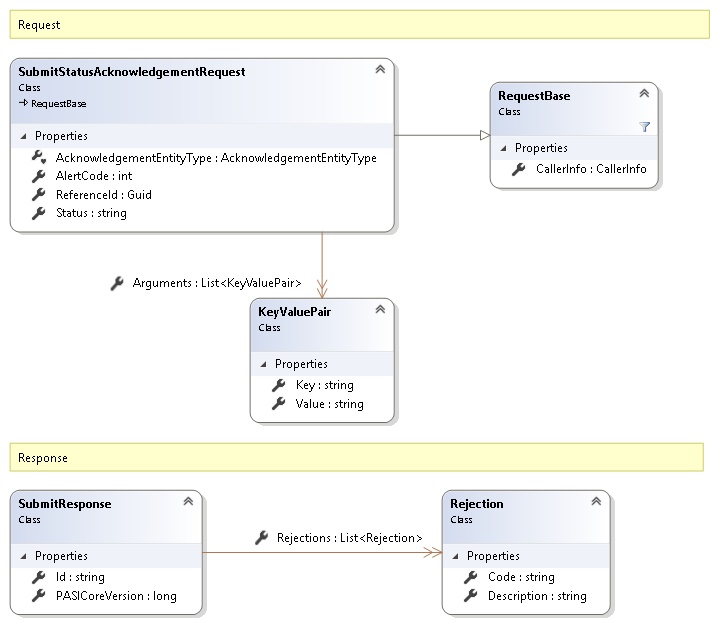Screen dimensions: 718x623
Task: Click the wrench icon beside AlertCode property
Action: click(x=38, y=176)
